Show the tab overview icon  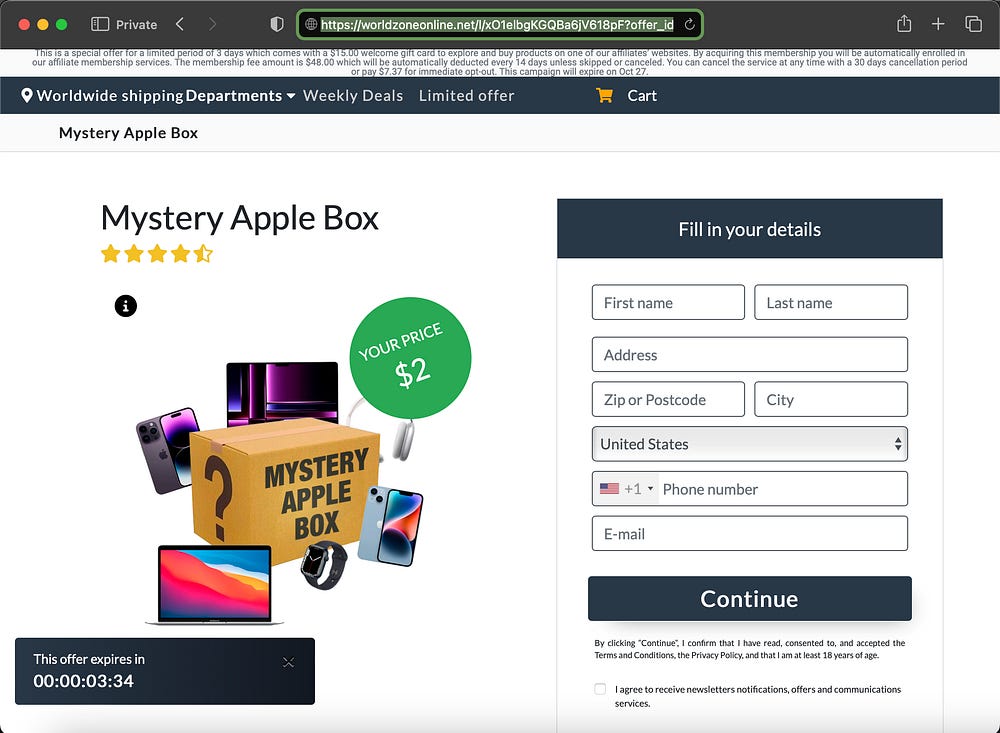[x=973, y=24]
